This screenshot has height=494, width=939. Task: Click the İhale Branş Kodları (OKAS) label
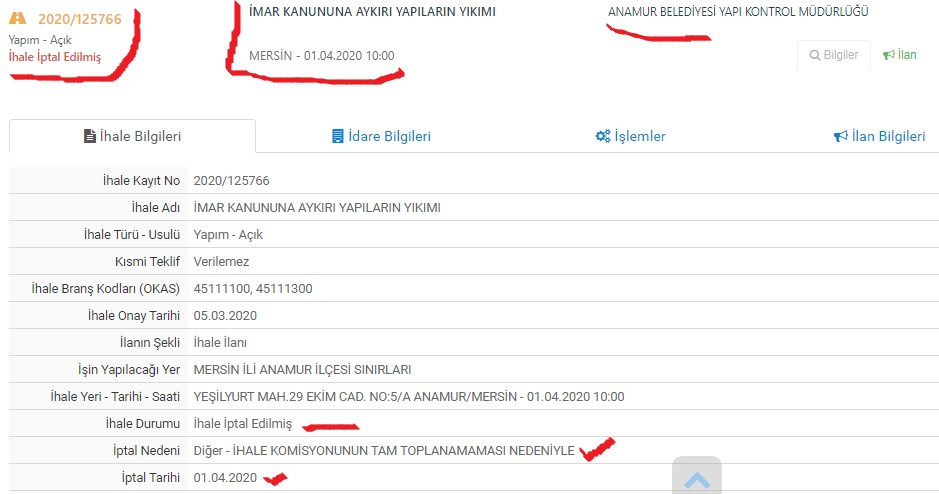105,289
